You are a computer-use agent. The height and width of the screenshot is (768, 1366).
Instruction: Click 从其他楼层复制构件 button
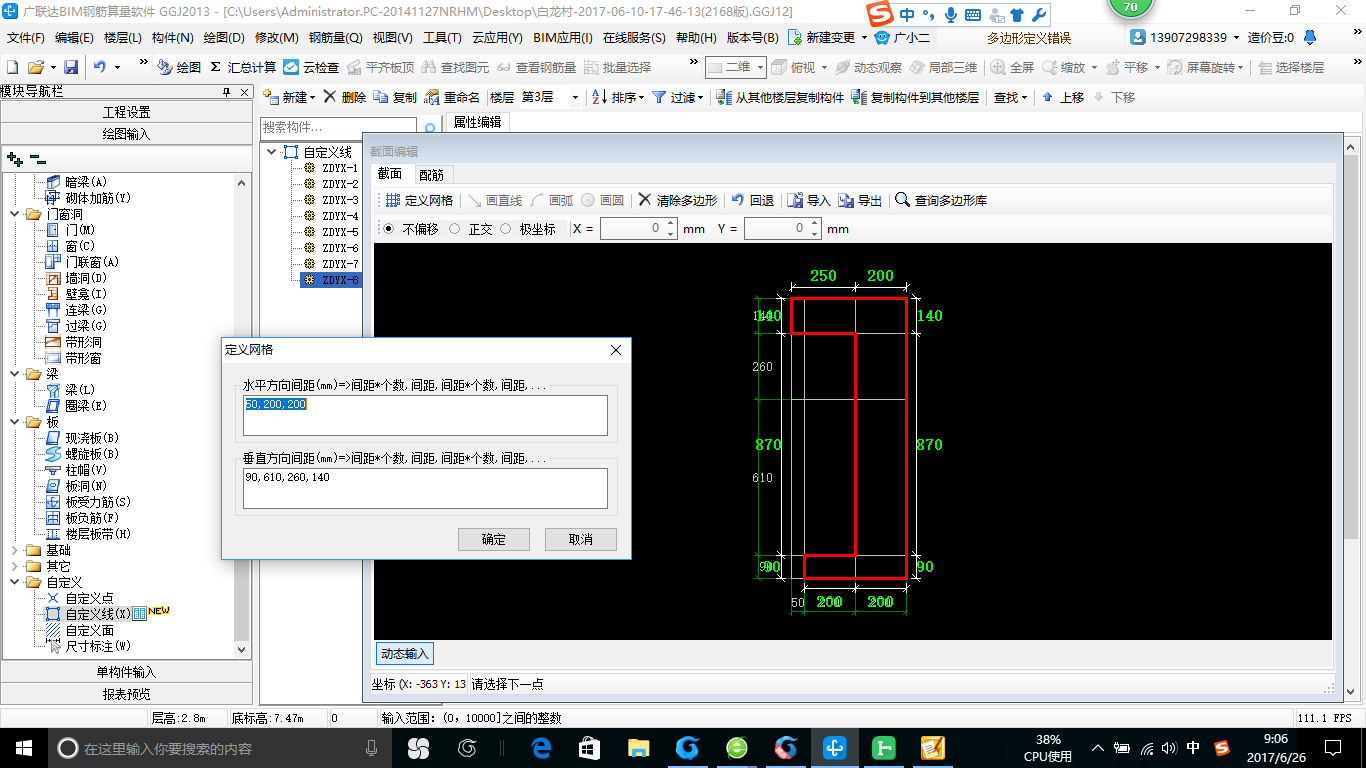click(781, 97)
